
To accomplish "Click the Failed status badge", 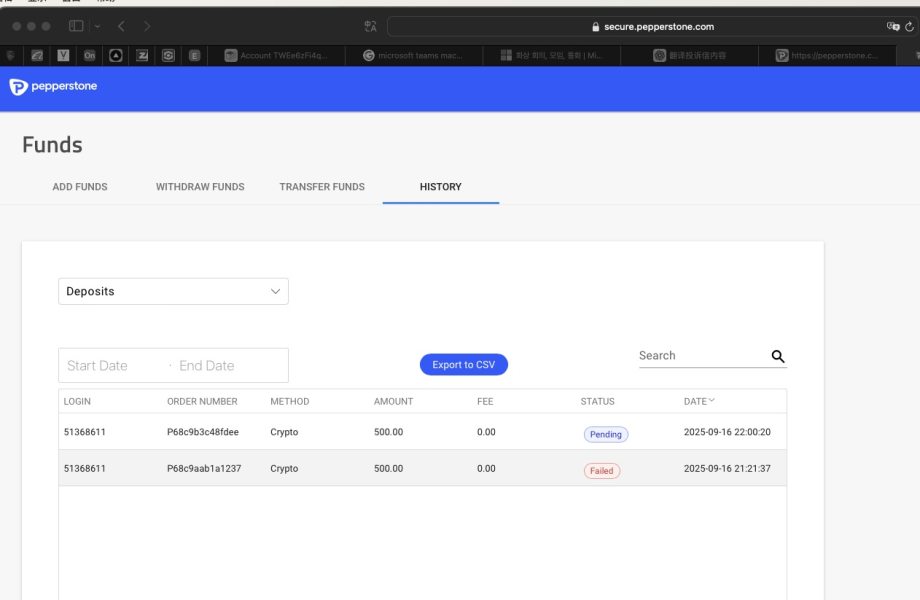I will (x=602, y=470).
